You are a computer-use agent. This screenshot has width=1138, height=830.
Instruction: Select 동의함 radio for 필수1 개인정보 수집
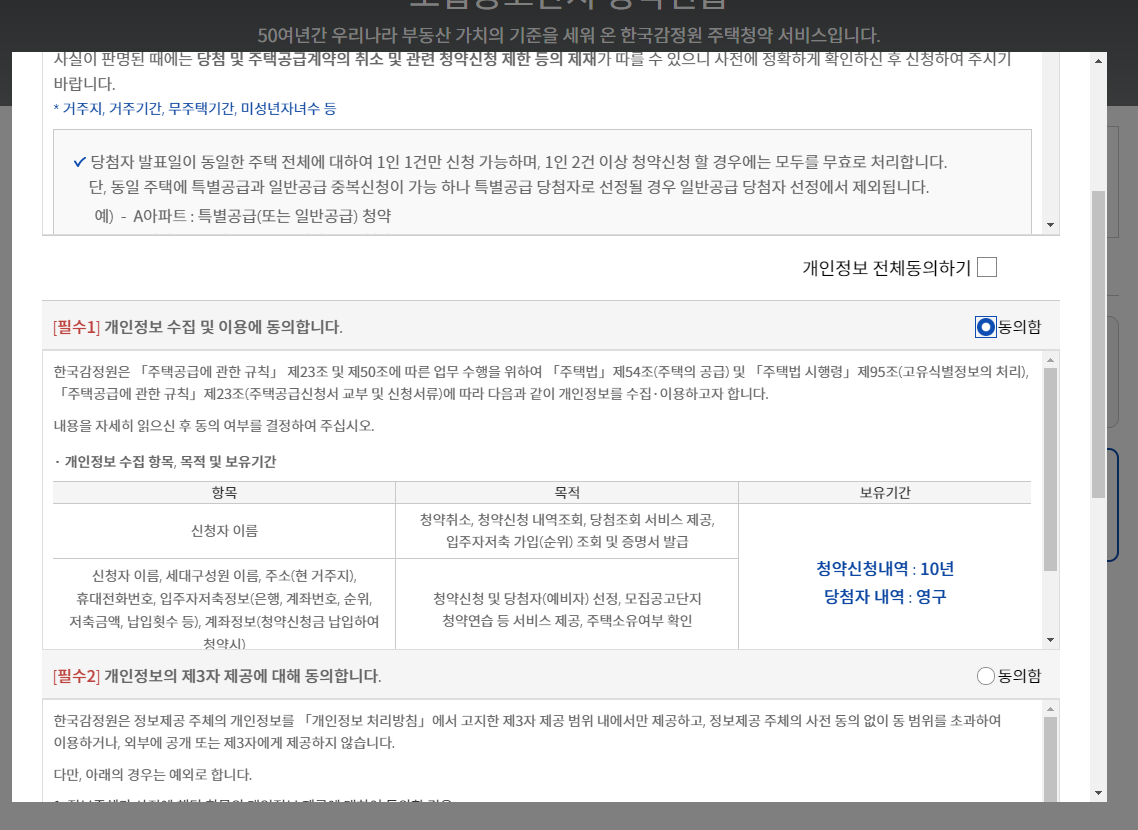[x=986, y=327]
